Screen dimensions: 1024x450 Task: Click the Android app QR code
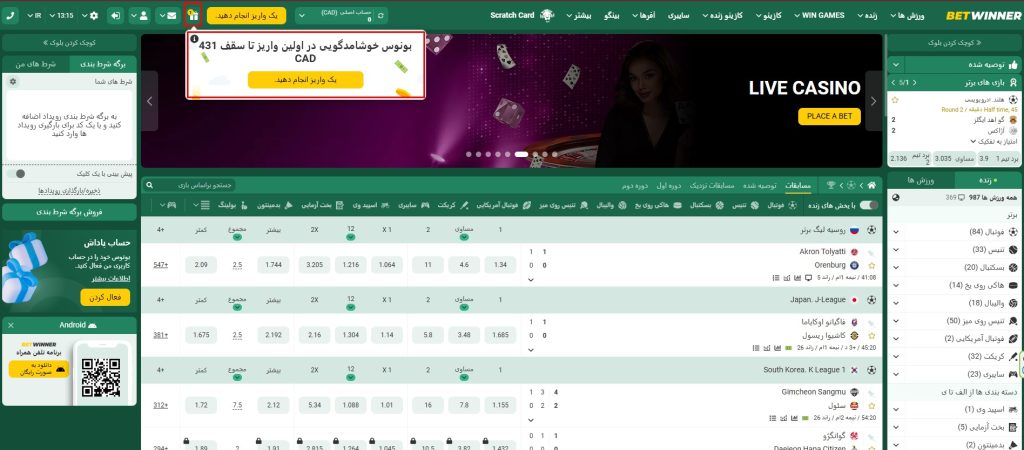pyautogui.click(x=101, y=378)
